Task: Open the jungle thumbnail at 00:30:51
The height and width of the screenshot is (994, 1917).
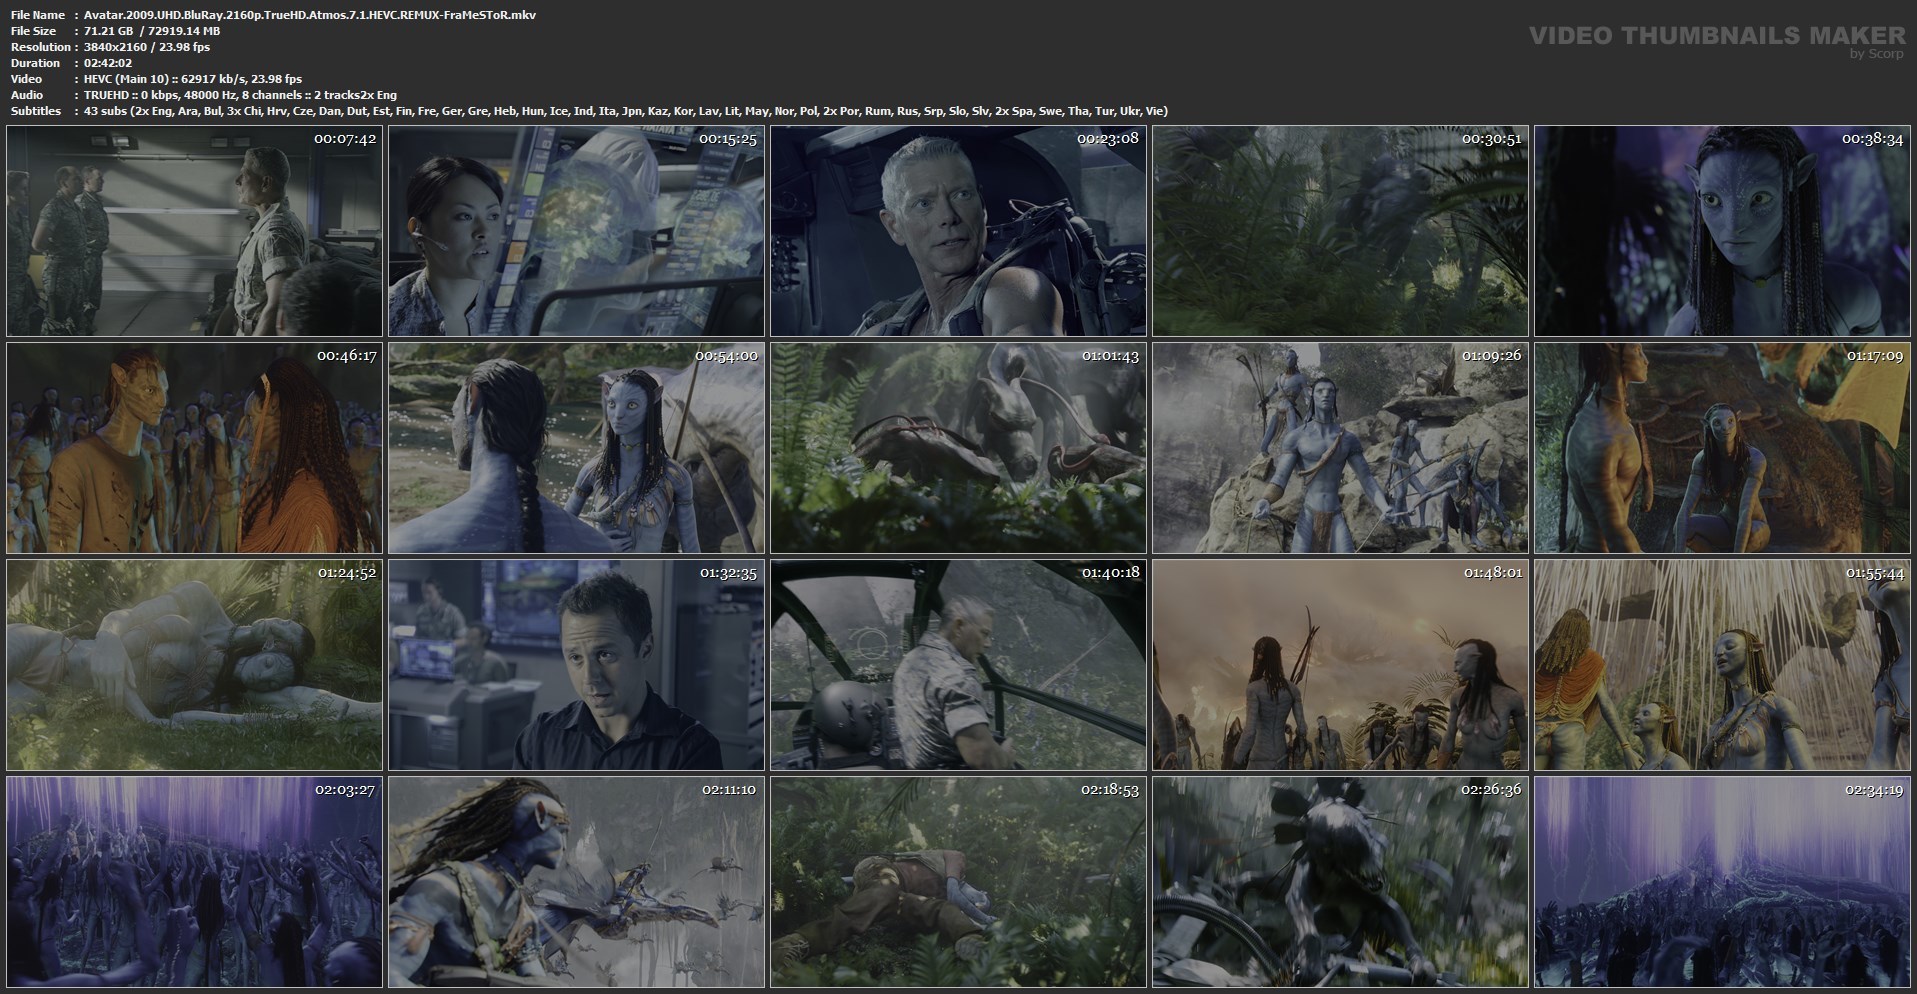Action: 1340,231
